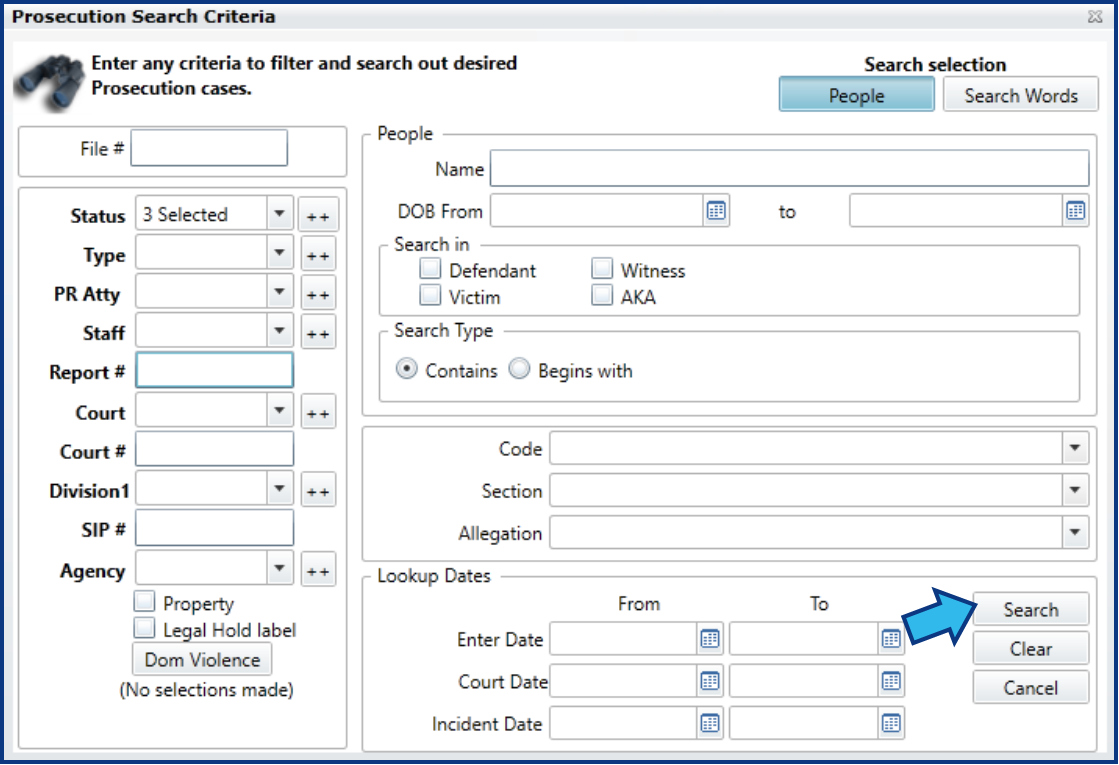The height and width of the screenshot is (765, 1119).
Task: Open calendar picker for DOB From
Action: click(x=716, y=211)
